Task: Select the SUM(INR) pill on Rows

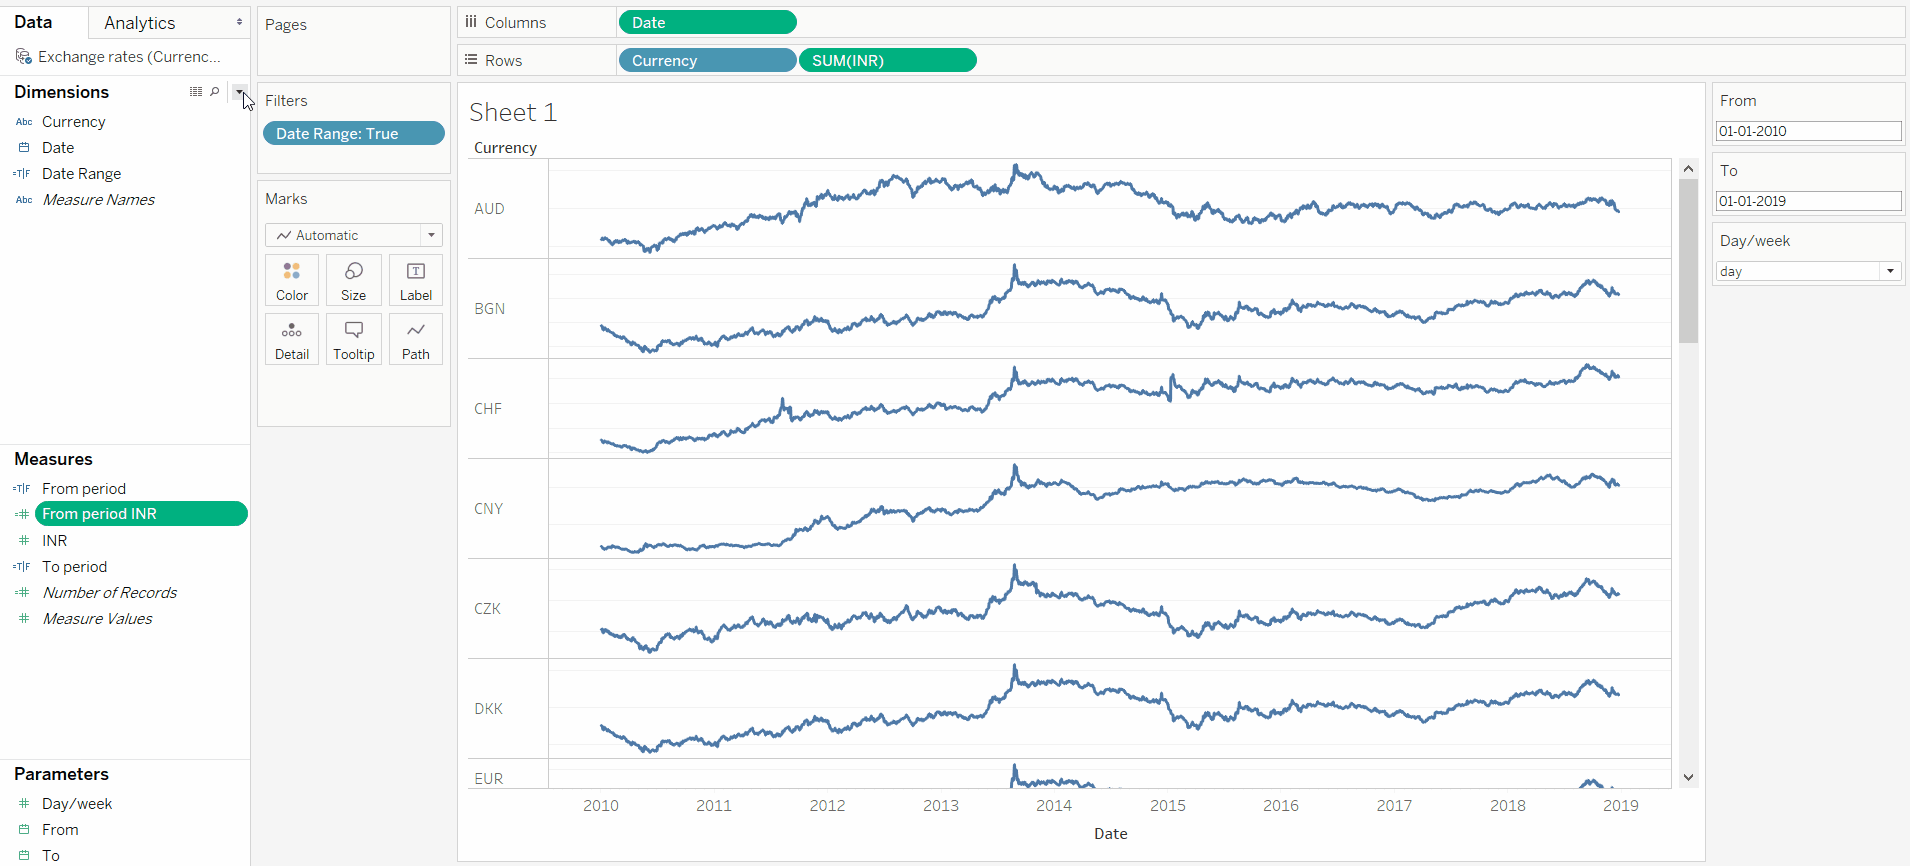Action: click(888, 60)
